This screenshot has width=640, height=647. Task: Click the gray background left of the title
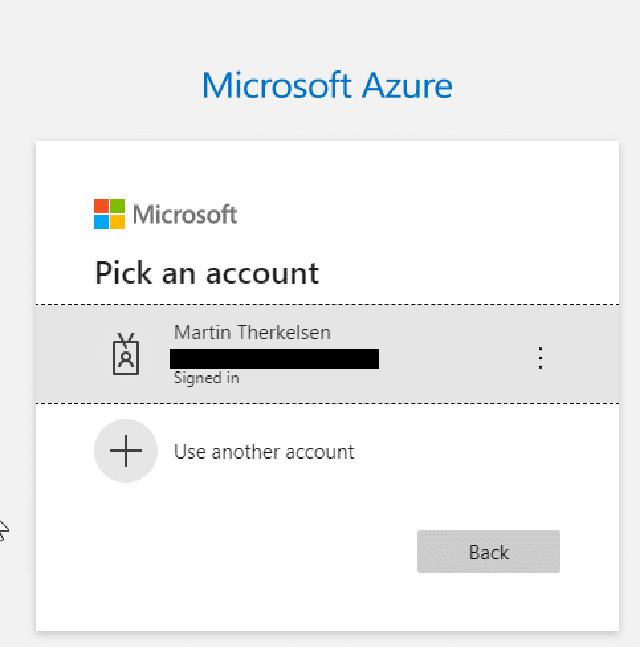click(100, 85)
